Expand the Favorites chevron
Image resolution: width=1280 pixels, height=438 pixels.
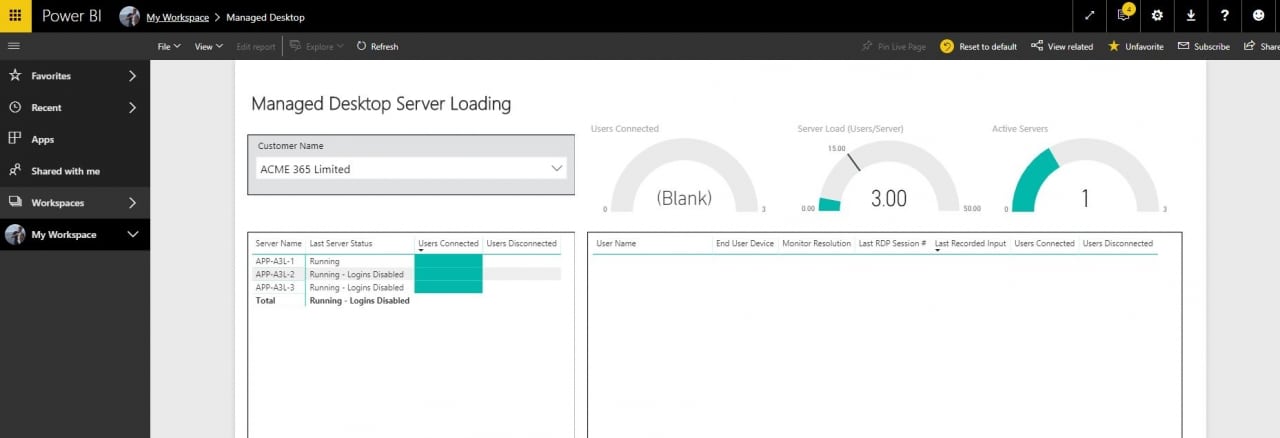click(133, 76)
